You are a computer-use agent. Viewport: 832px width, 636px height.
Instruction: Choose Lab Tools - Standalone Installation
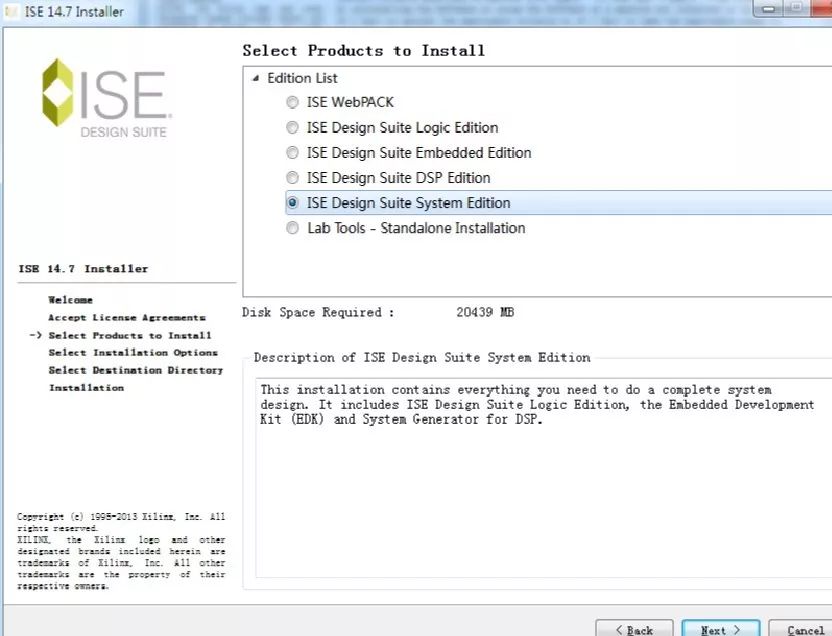pos(292,228)
